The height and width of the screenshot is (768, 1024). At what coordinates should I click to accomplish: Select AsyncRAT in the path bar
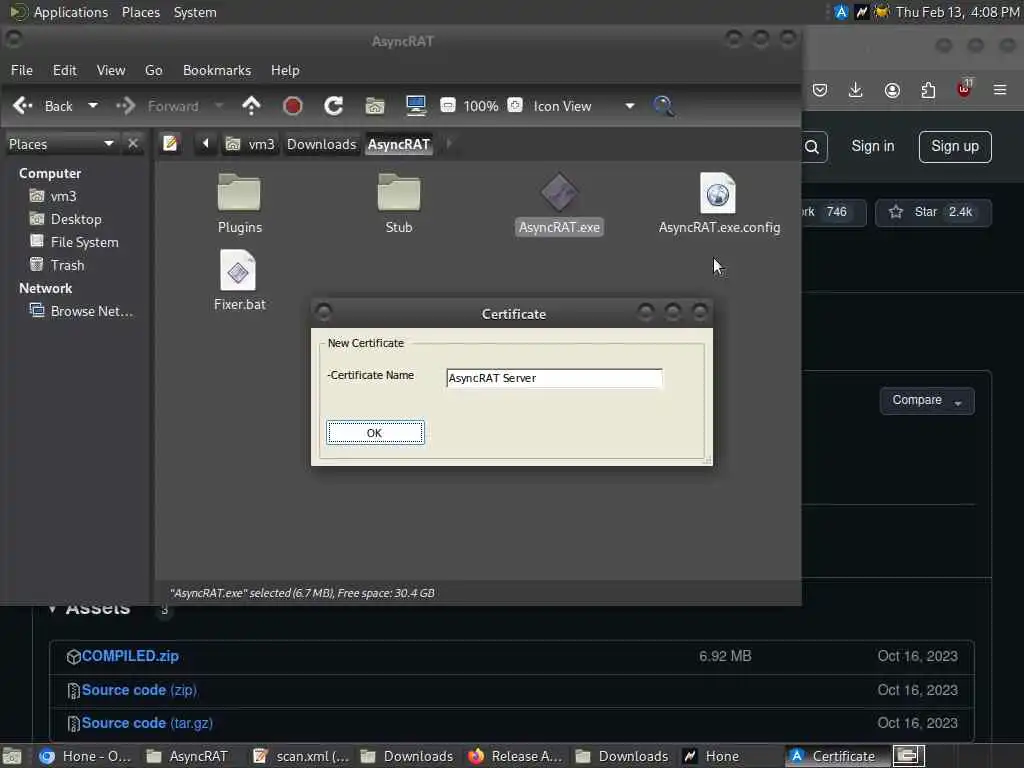tap(398, 144)
